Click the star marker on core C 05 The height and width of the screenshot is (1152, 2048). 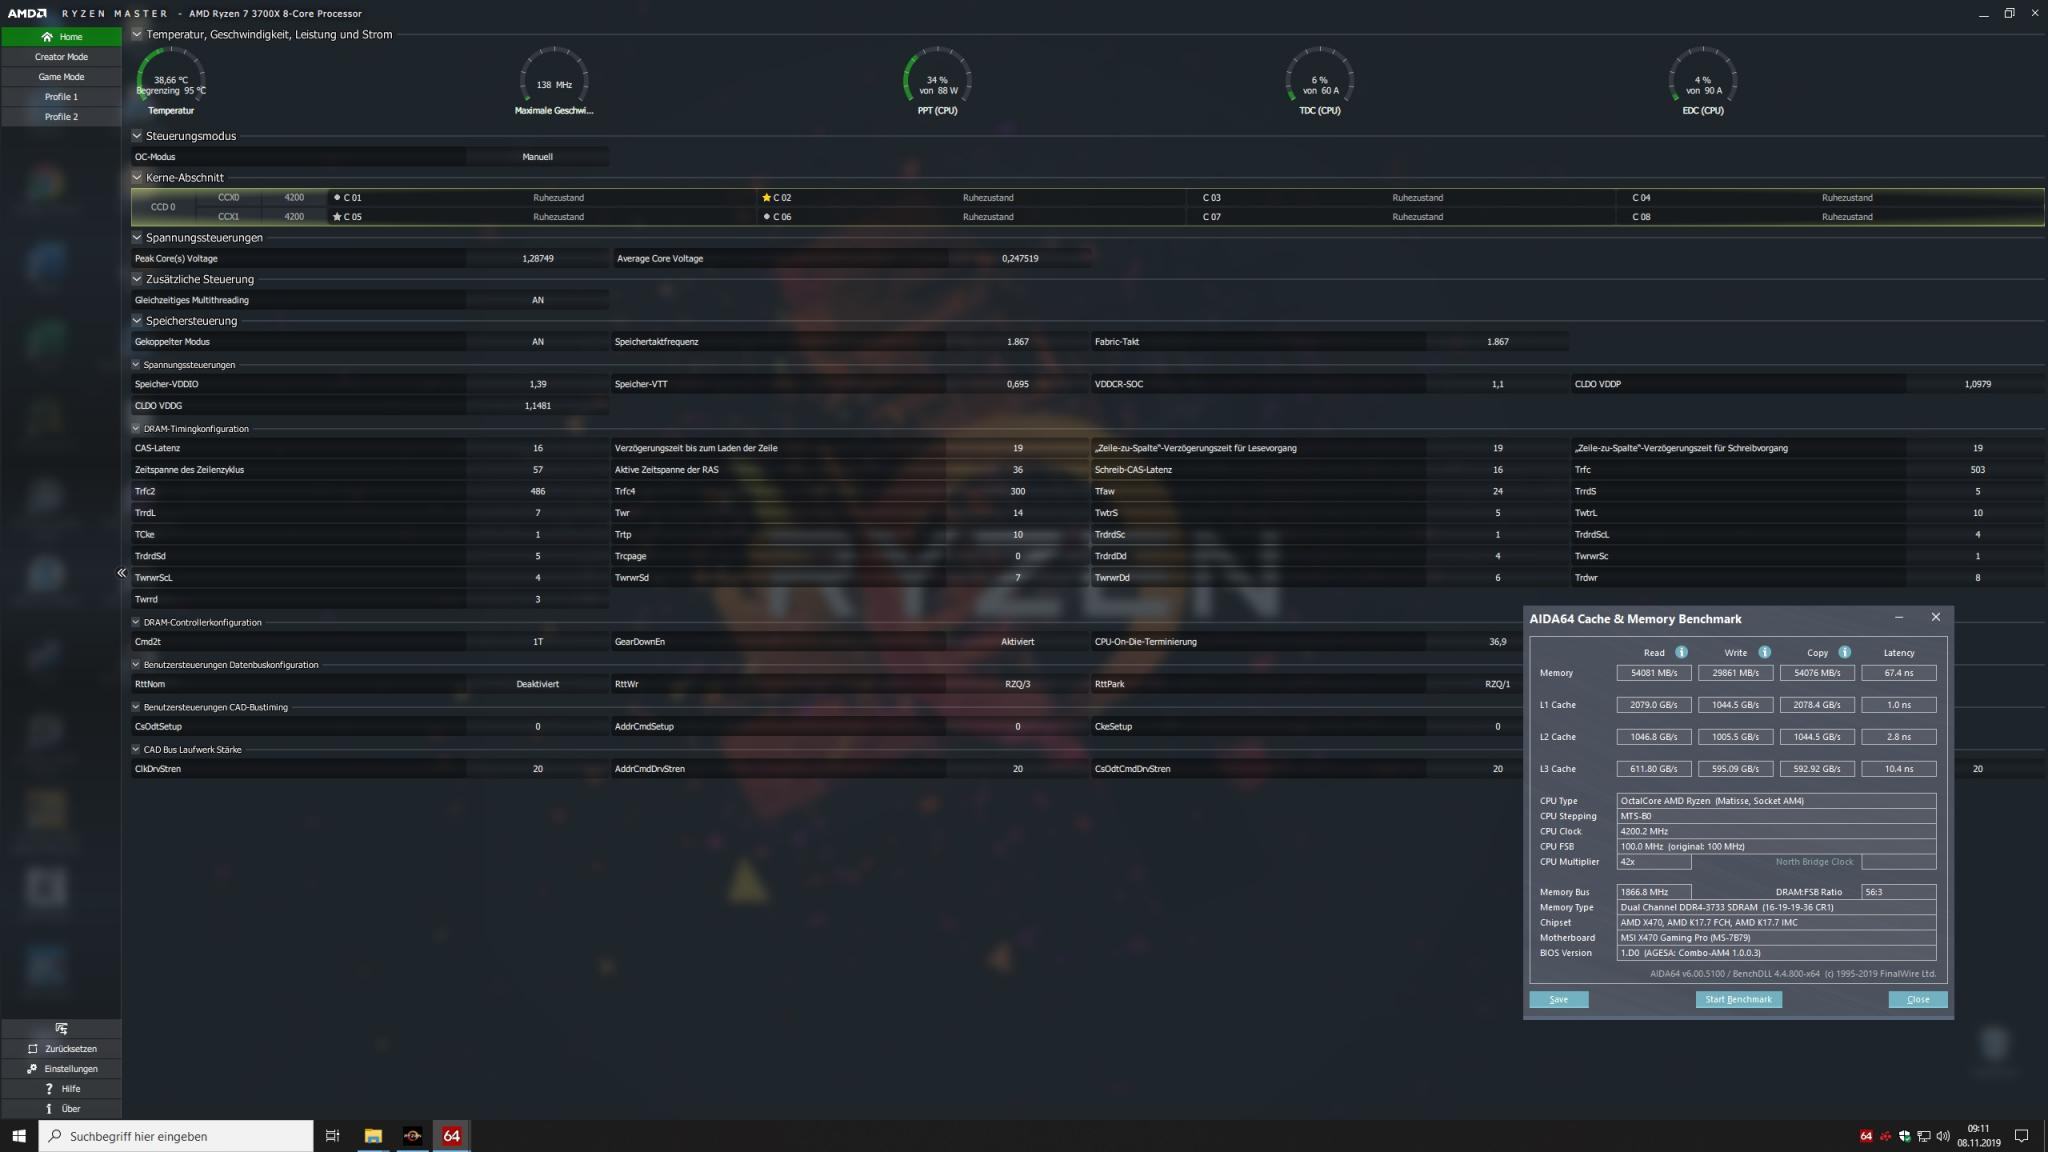[x=337, y=217]
